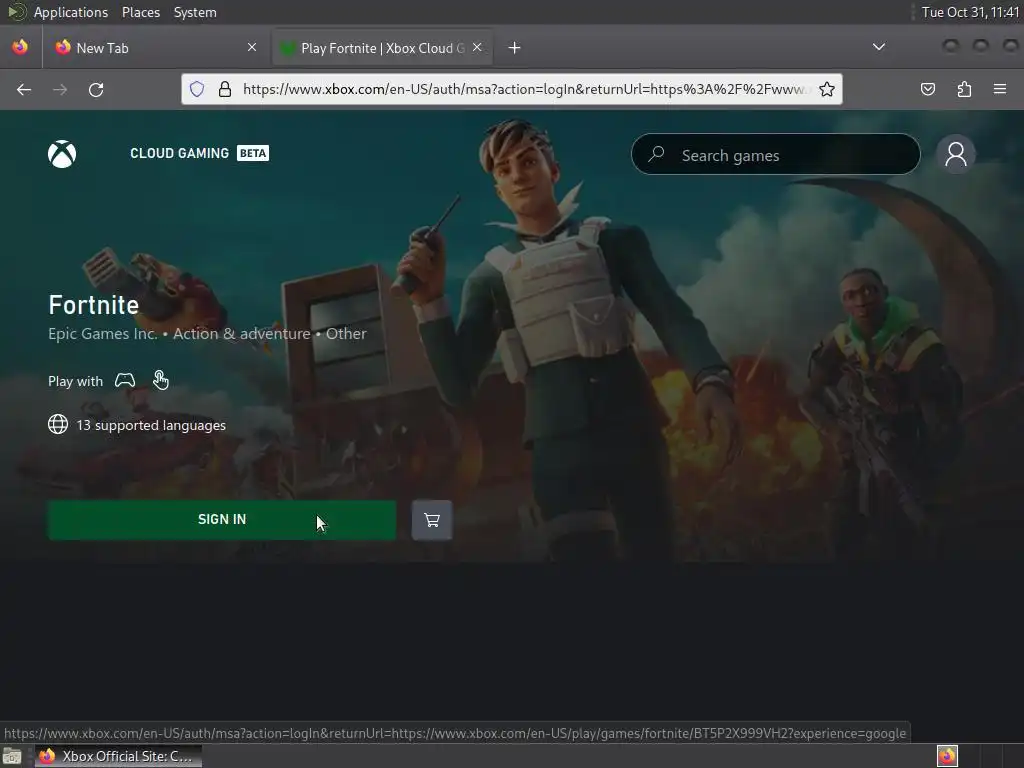
Task: Click the controller icon next to Play with
Action: pyautogui.click(x=125, y=380)
